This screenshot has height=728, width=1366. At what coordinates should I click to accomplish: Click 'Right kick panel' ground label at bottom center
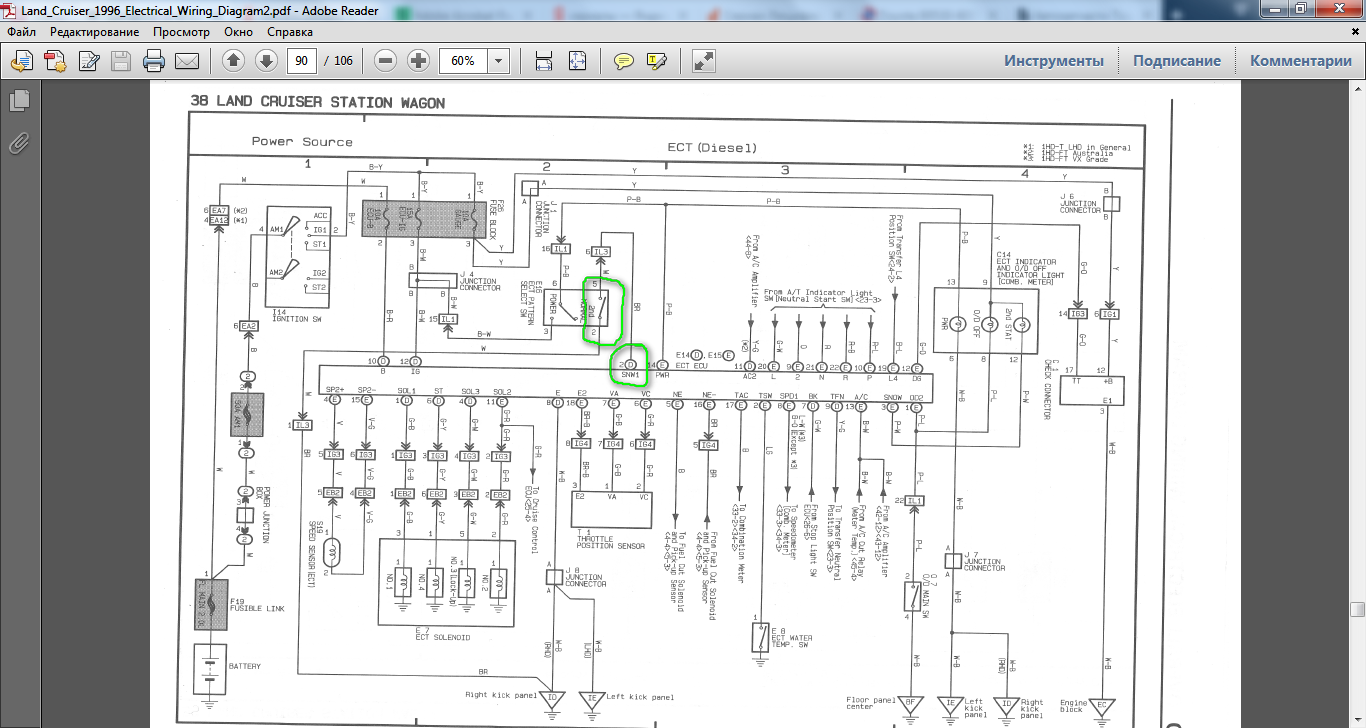tap(500, 695)
